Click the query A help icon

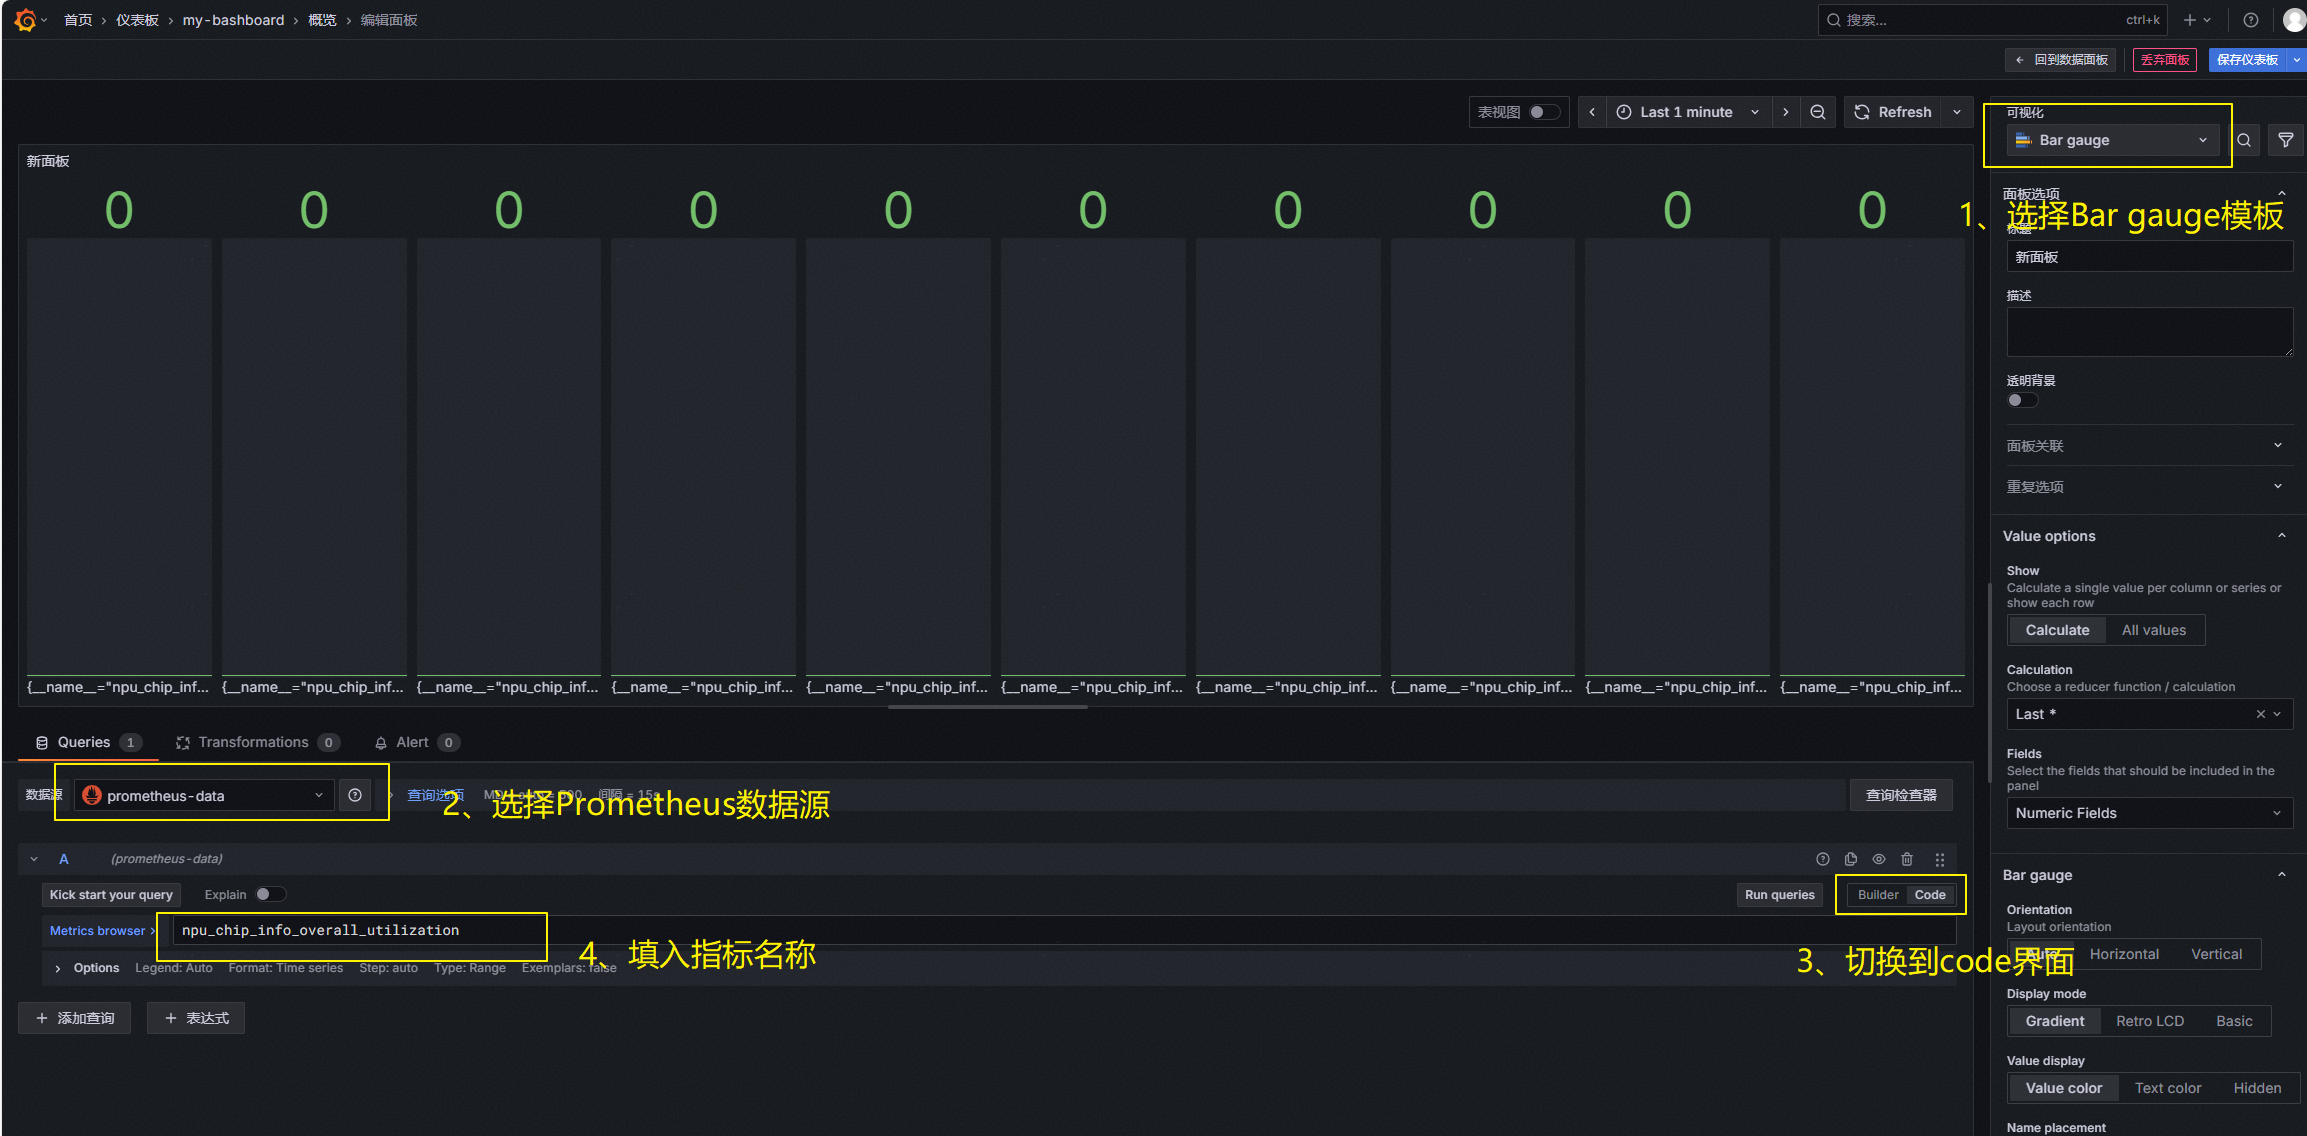coord(1823,859)
